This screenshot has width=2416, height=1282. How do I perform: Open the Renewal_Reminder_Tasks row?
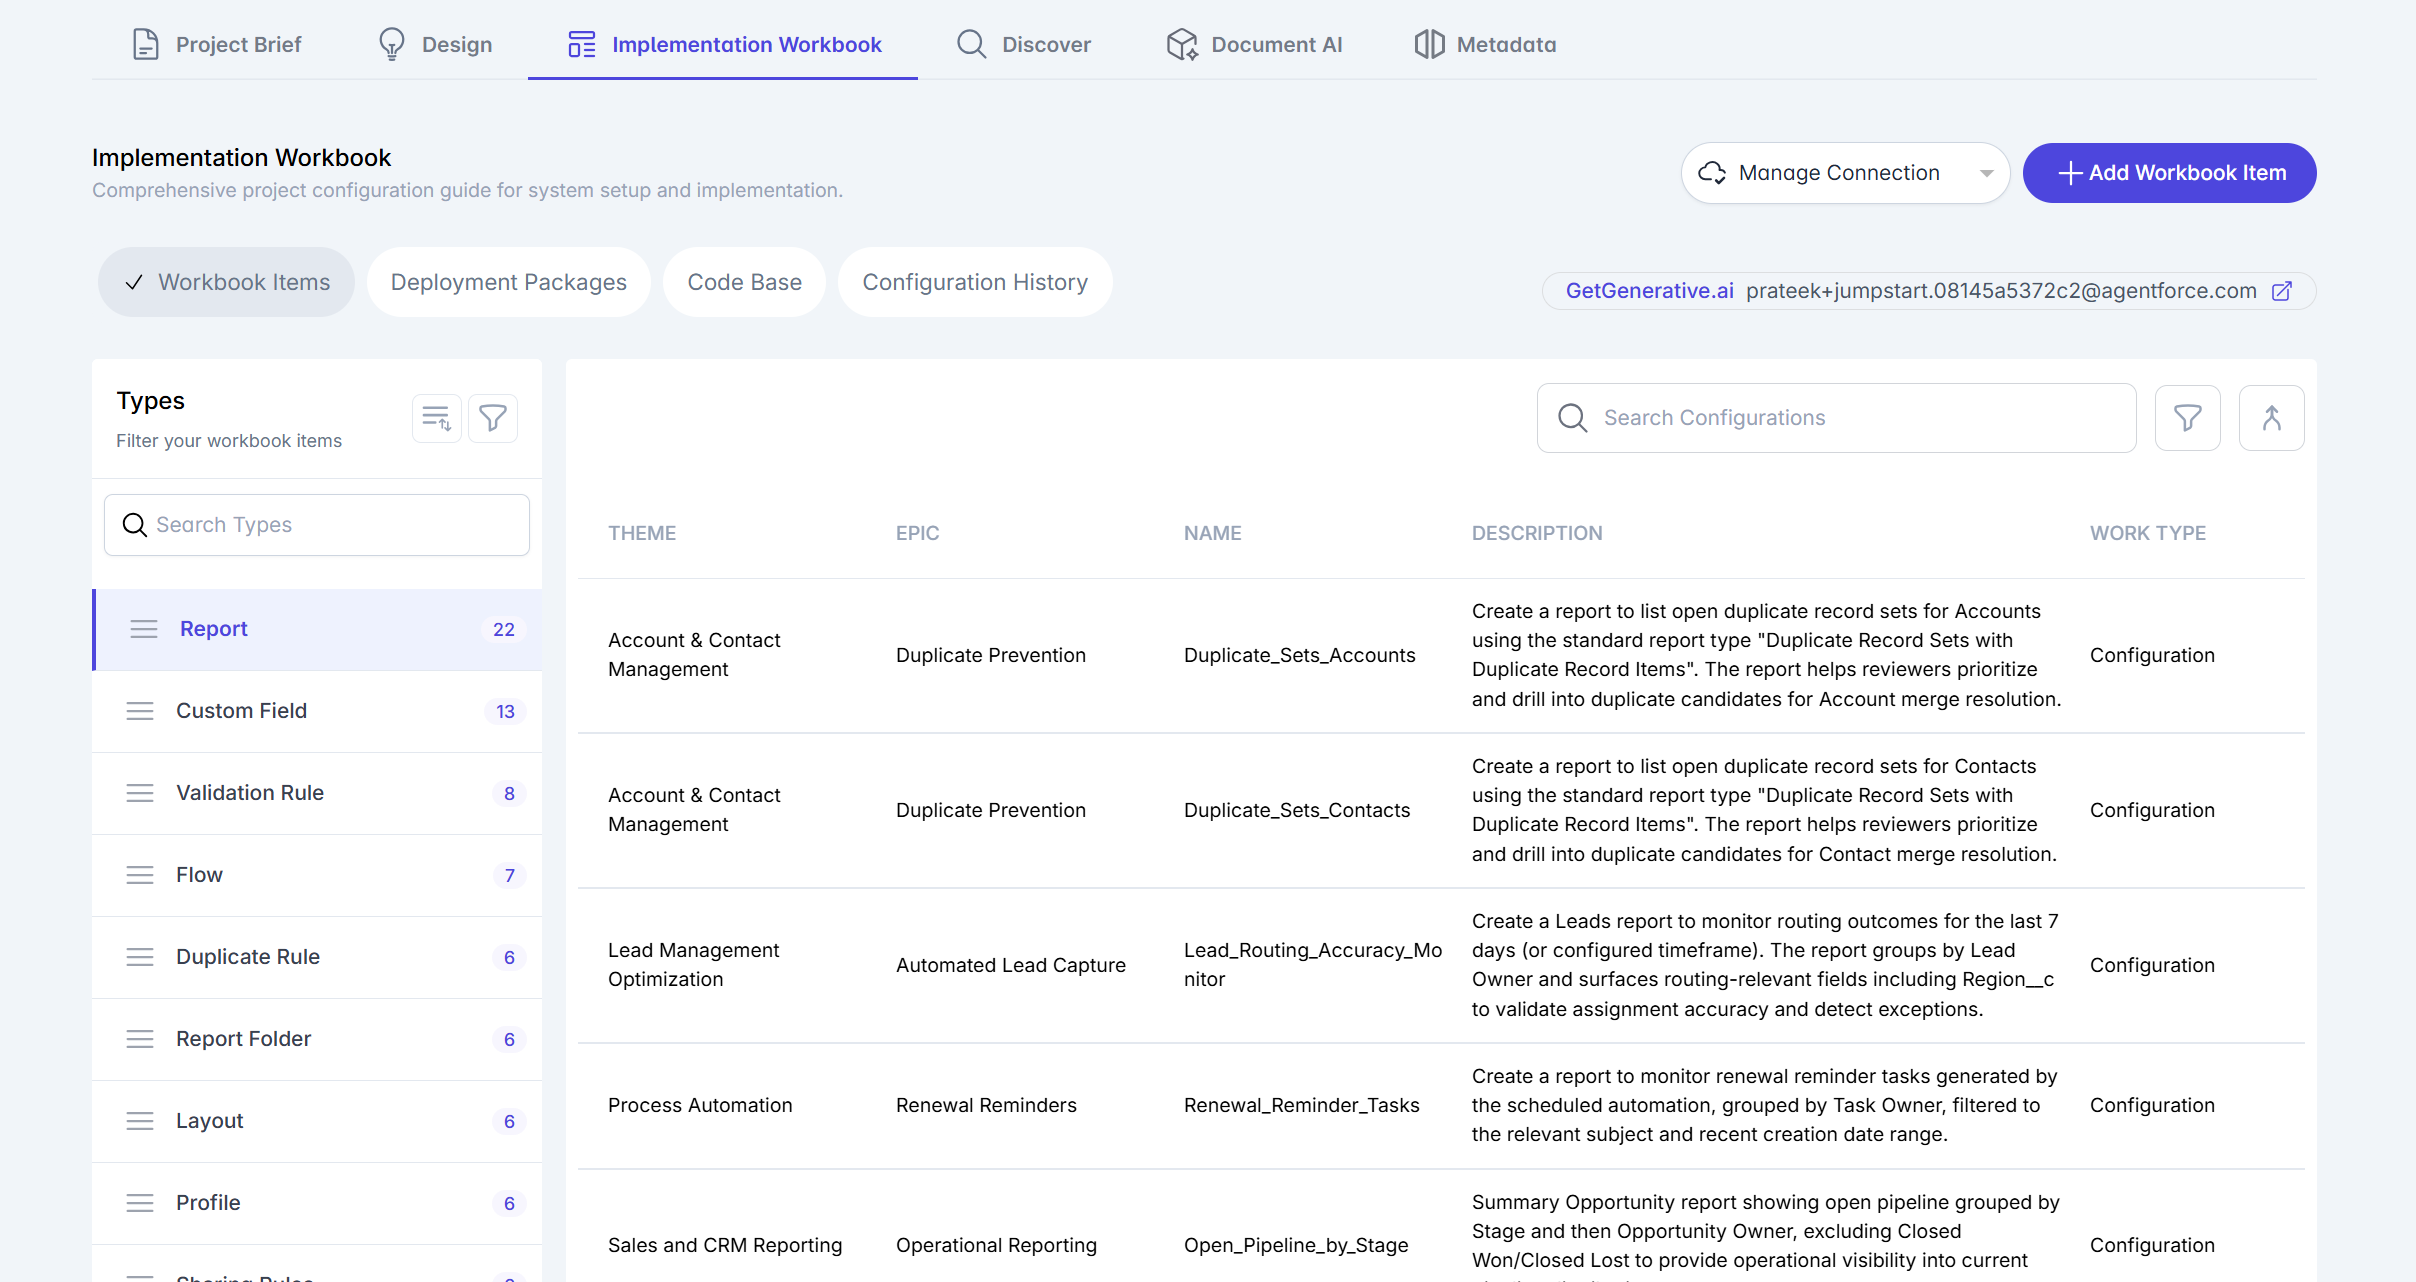click(x=1441, y=1105)
